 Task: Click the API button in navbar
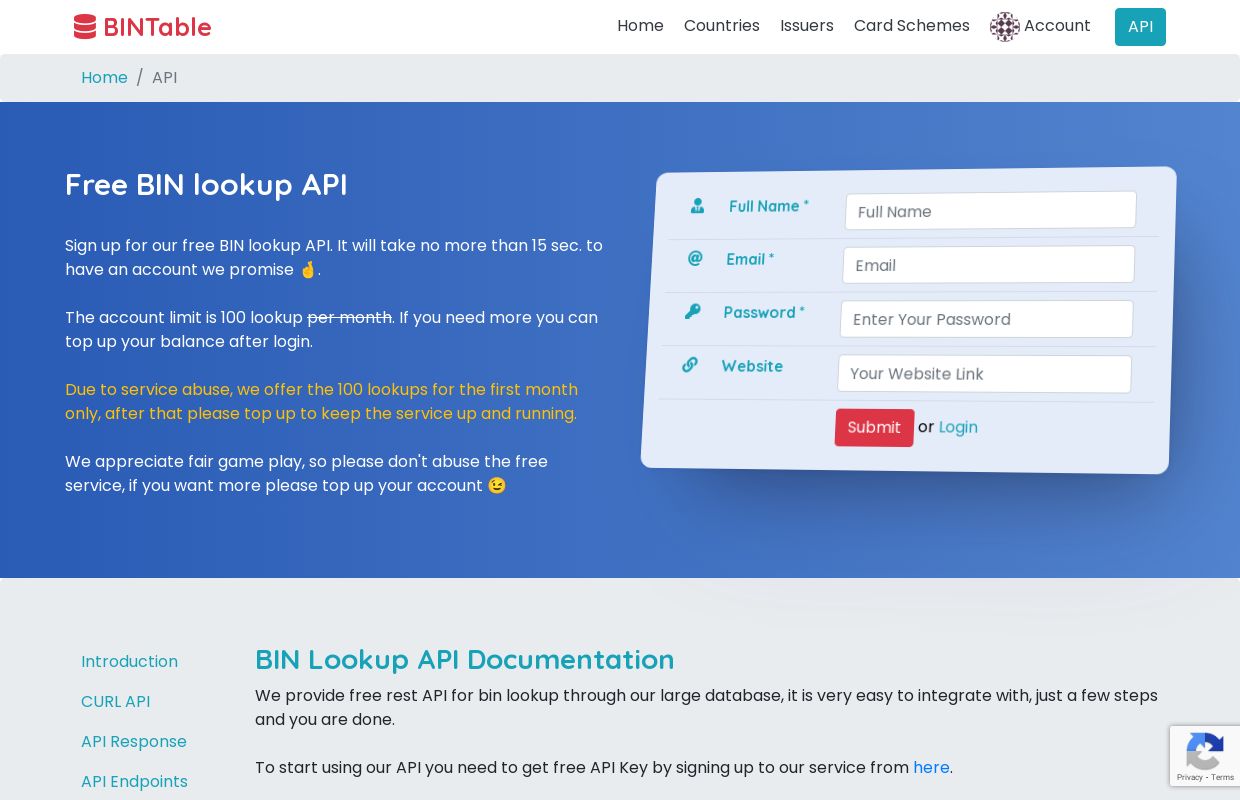[1140, 27]
